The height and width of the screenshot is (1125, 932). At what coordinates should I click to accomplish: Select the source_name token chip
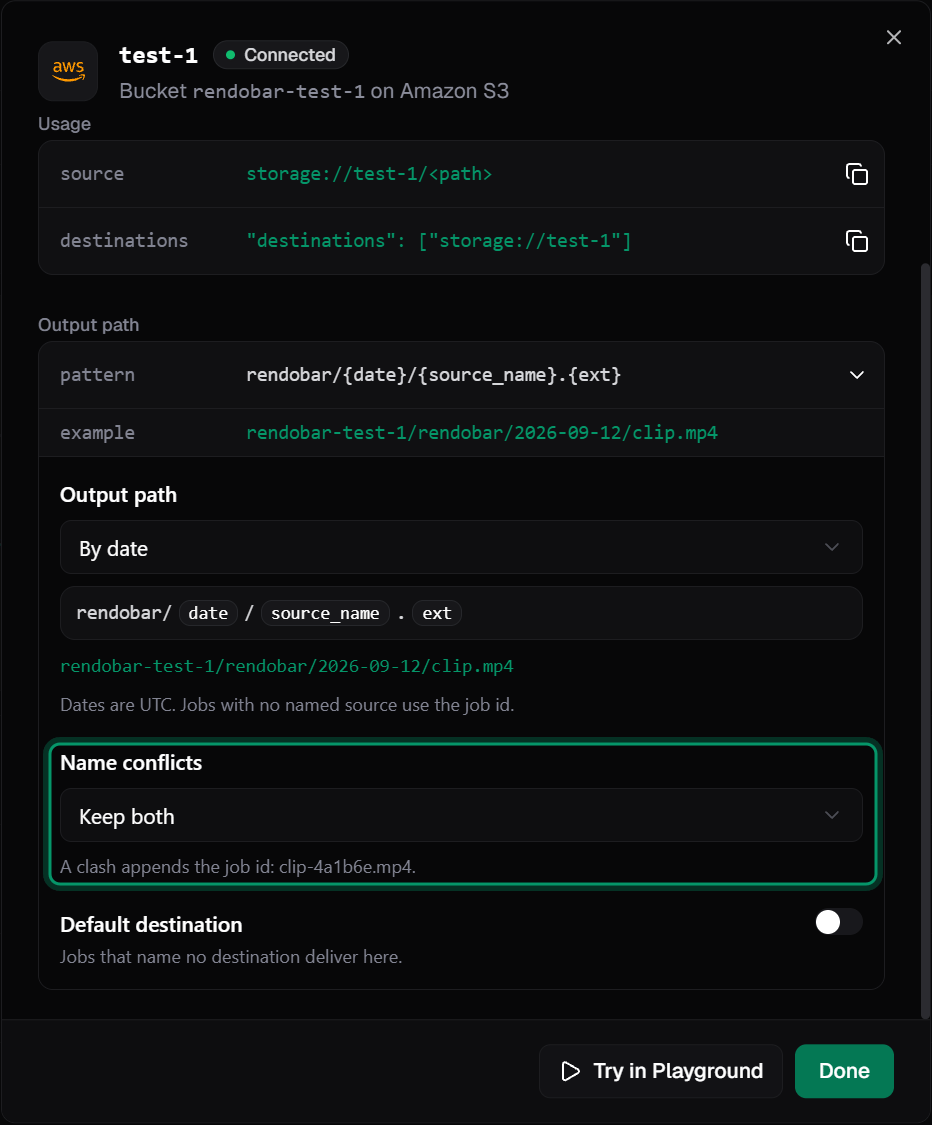coord(325,613)
